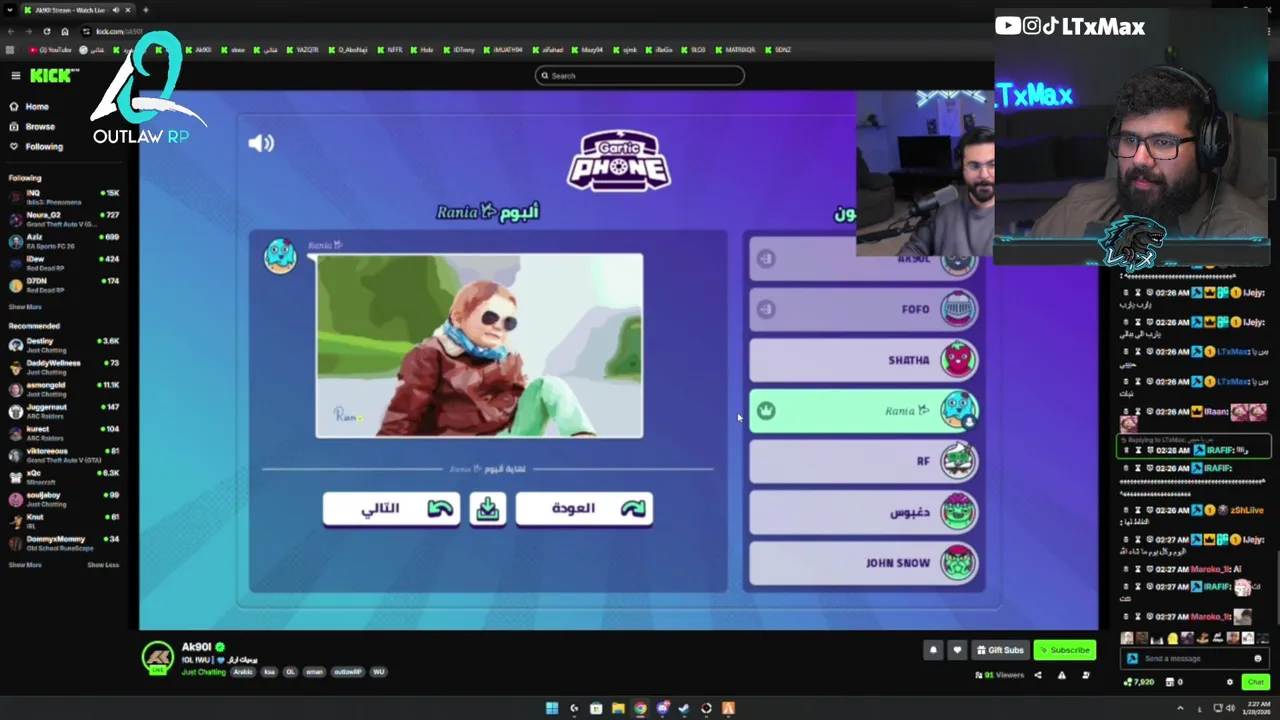This screenshot has height=720, width=1280.
Task: Open D7DN channel in sidebar
Action: pos(64,284)
